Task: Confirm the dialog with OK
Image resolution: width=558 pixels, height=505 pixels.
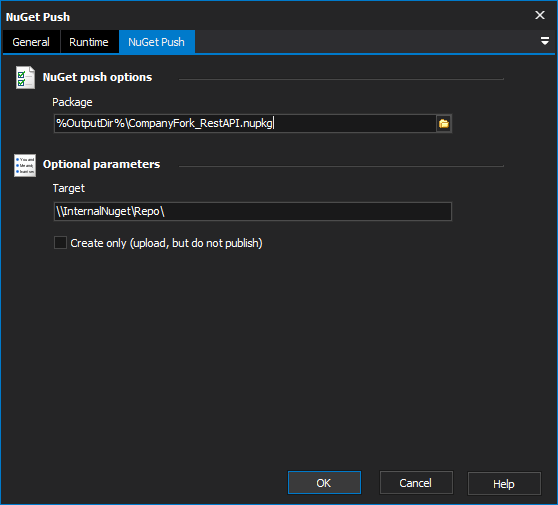Action: pos(324,483)
